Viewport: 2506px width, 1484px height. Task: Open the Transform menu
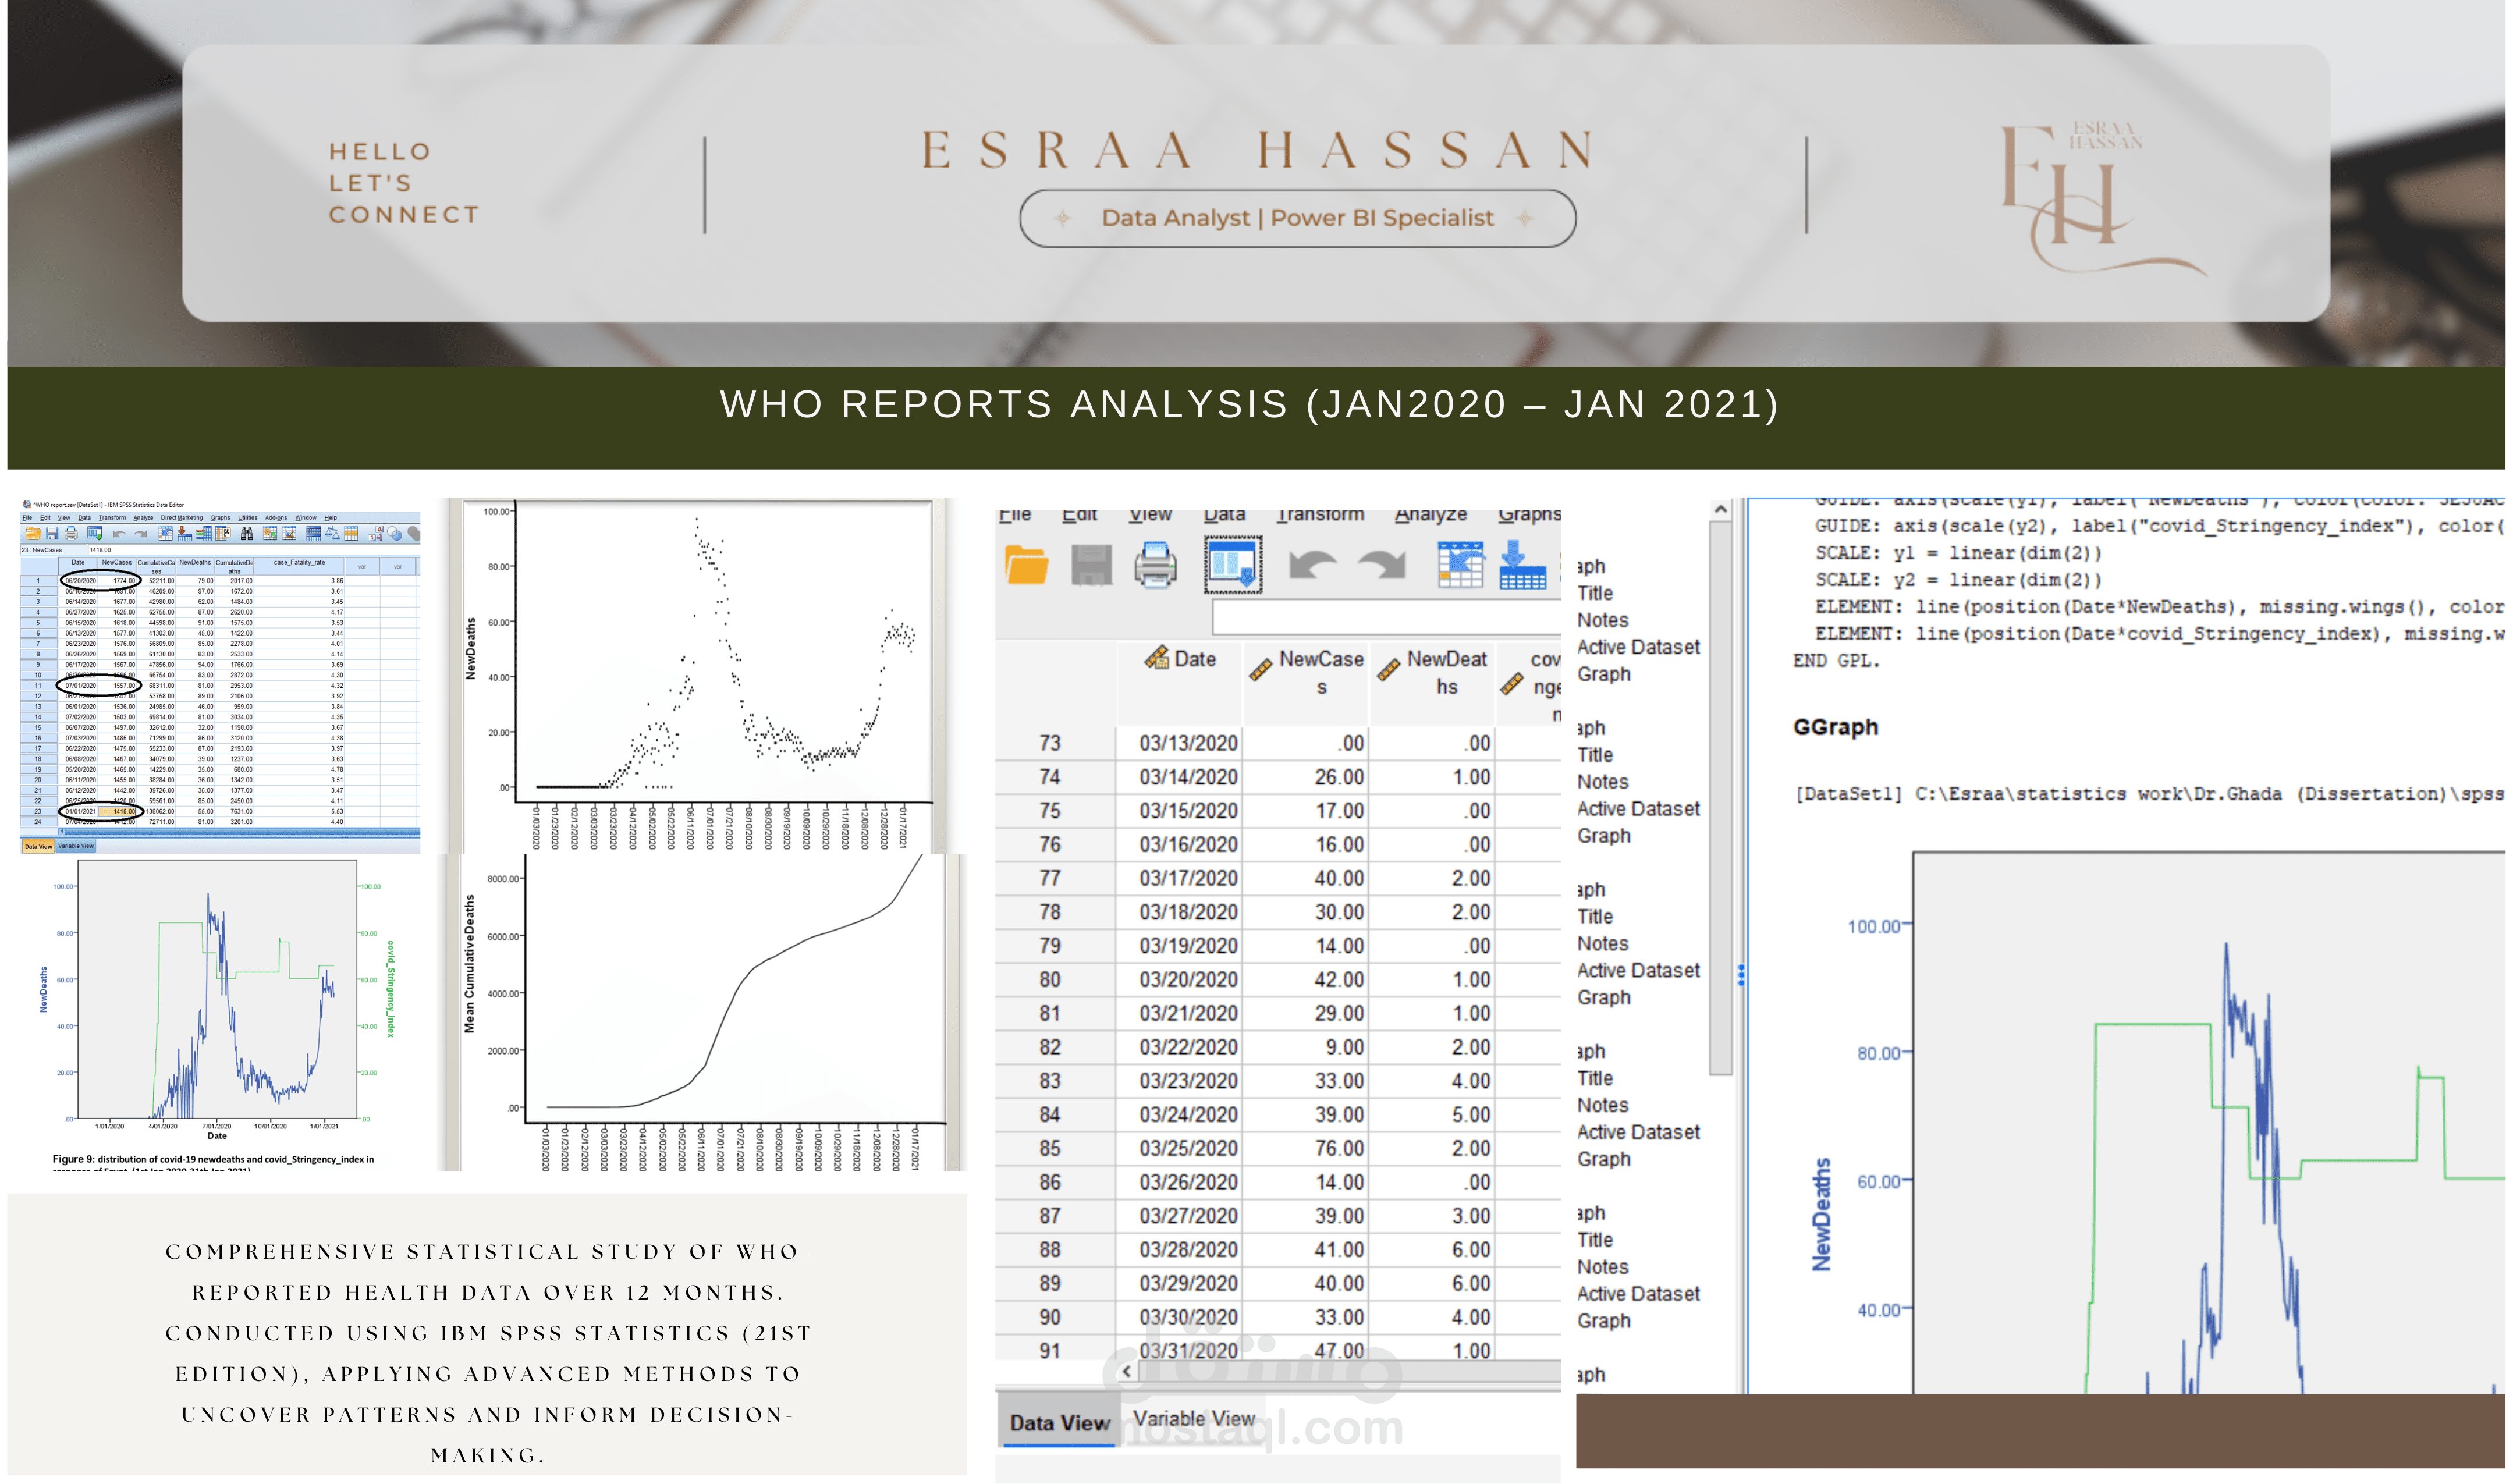pyautogui.click(x=112, y=517)
